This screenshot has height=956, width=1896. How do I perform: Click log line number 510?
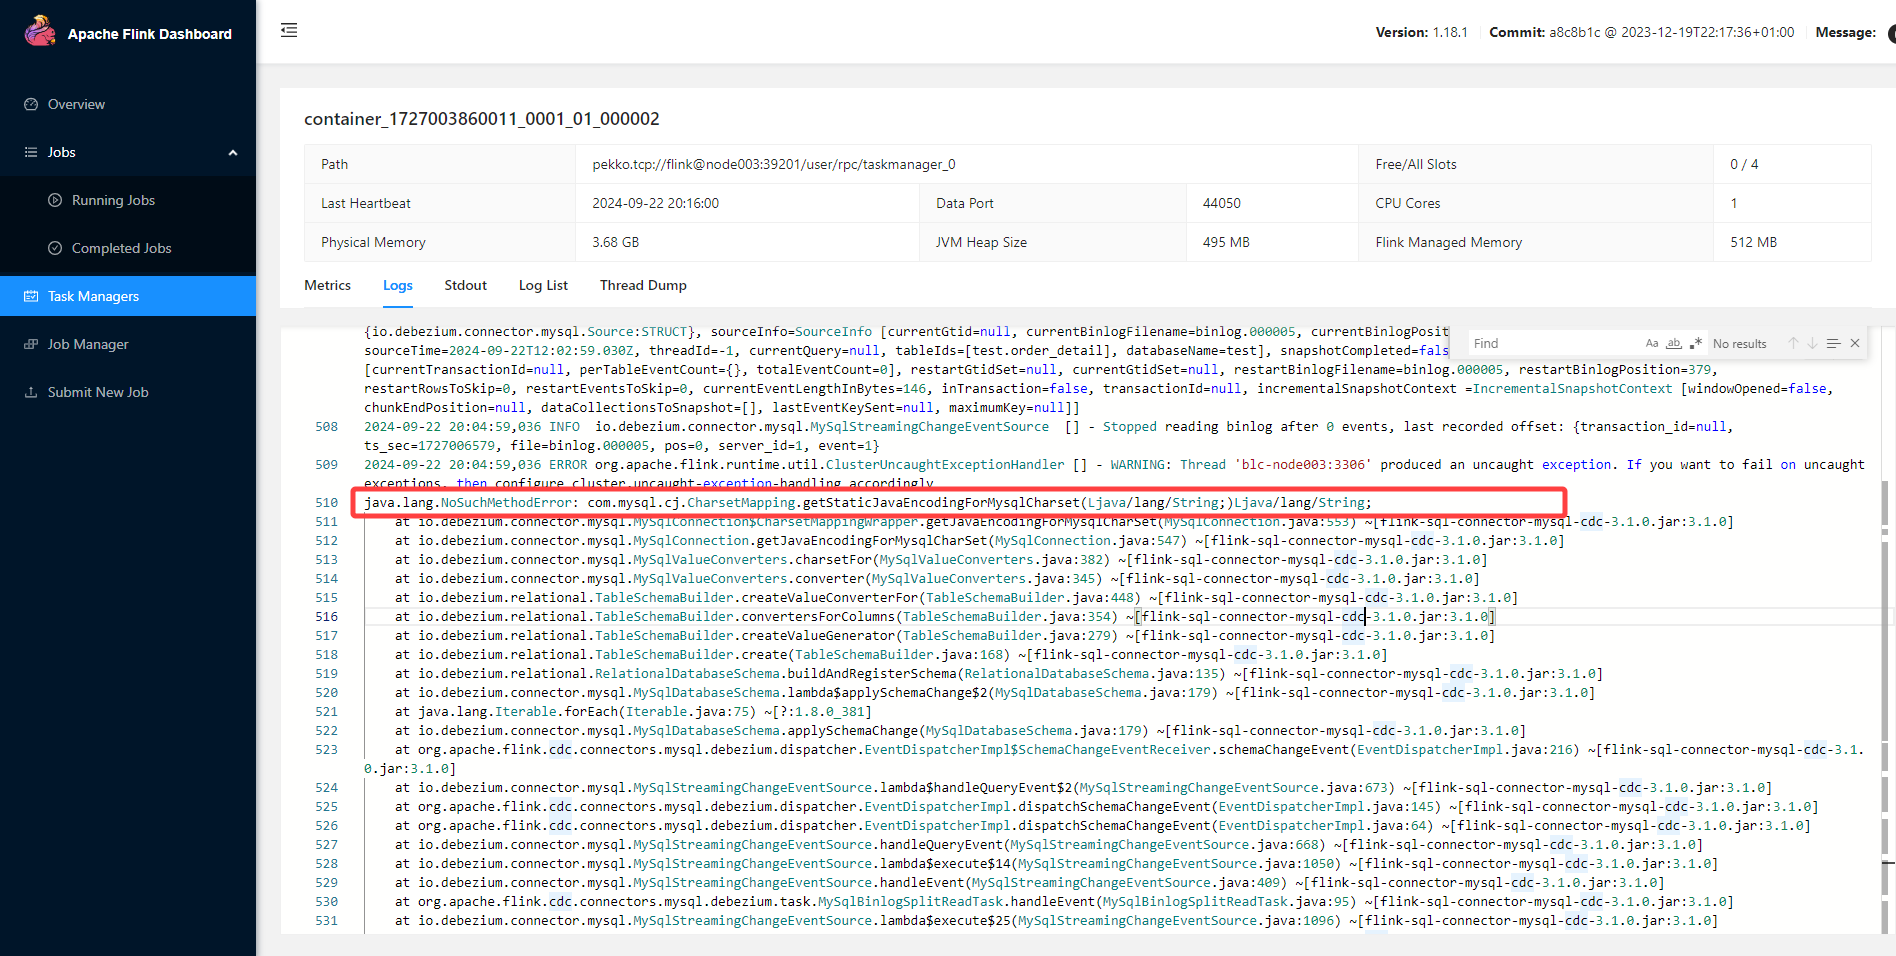(327, 503)
